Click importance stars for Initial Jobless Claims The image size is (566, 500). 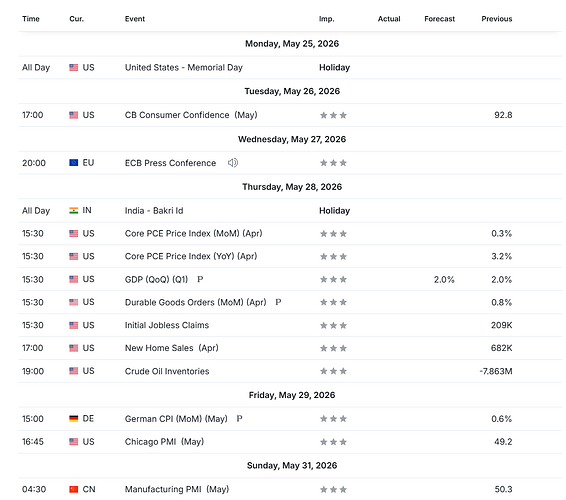pos(333,325)
